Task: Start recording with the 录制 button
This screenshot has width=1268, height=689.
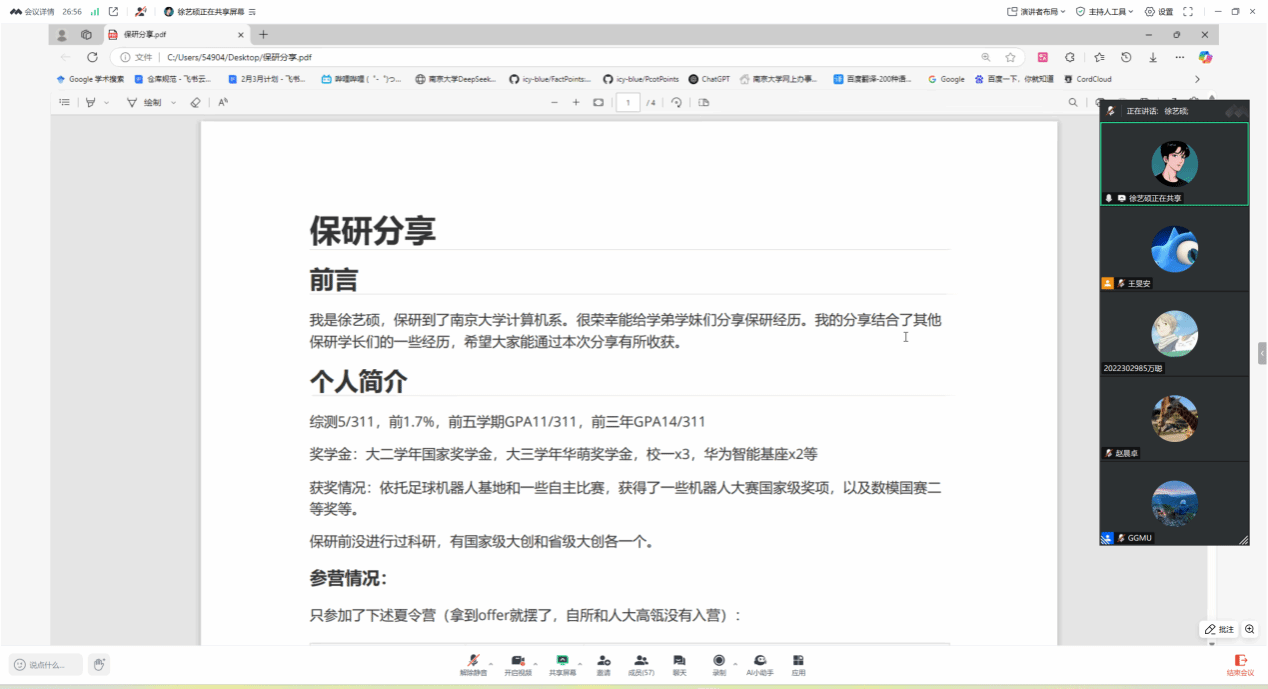Action: click(719, 662)
